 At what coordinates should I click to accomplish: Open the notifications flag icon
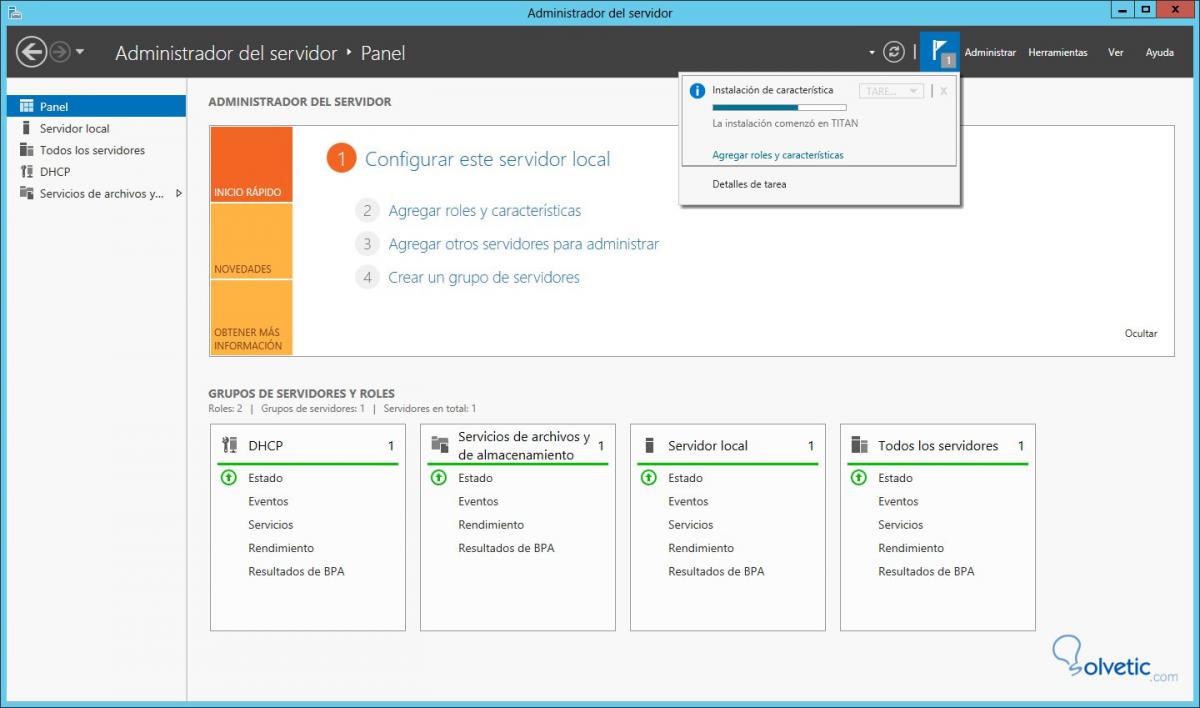[x=939, y=52]
